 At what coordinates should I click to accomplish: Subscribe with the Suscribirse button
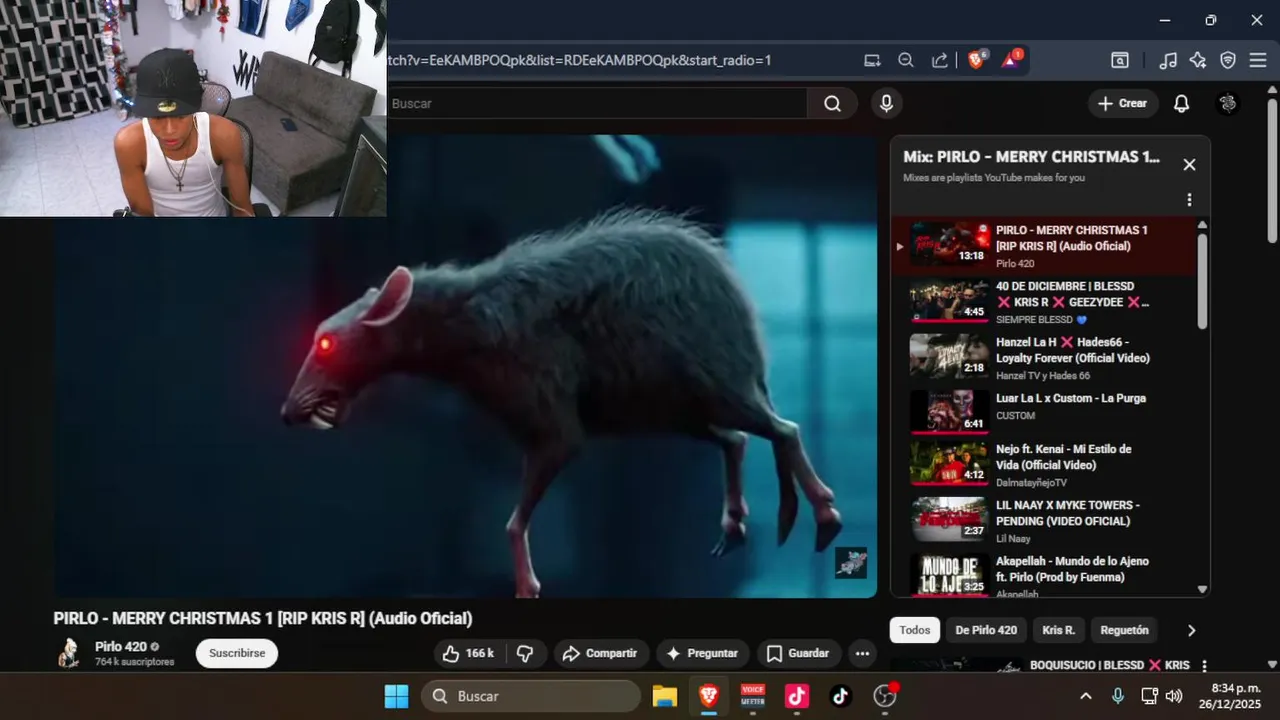(237, 653)
